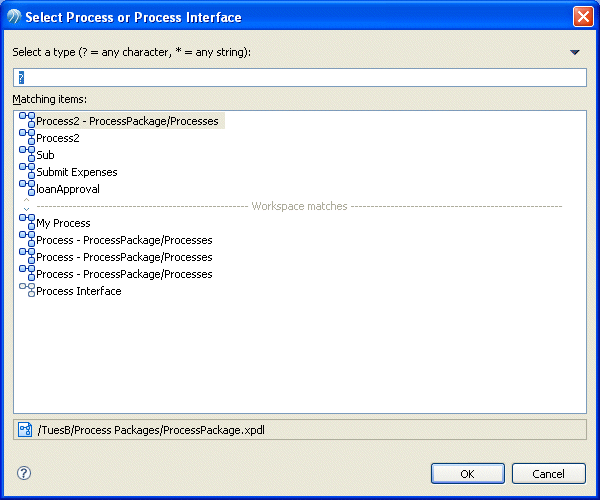Click the XPDL file icon beside the path

(x=25, y=429)
